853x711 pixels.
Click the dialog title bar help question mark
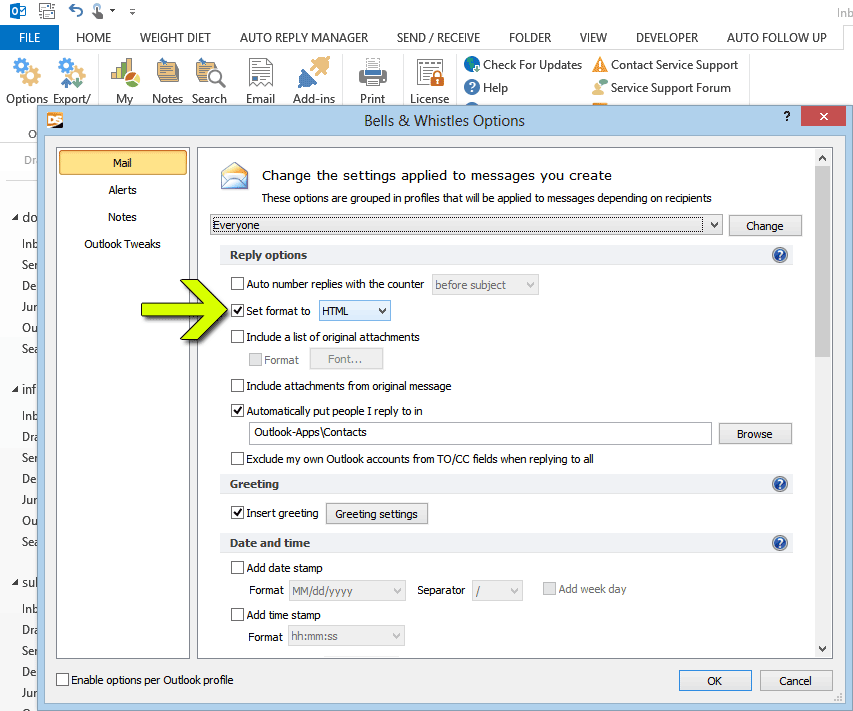pos(787,116)
